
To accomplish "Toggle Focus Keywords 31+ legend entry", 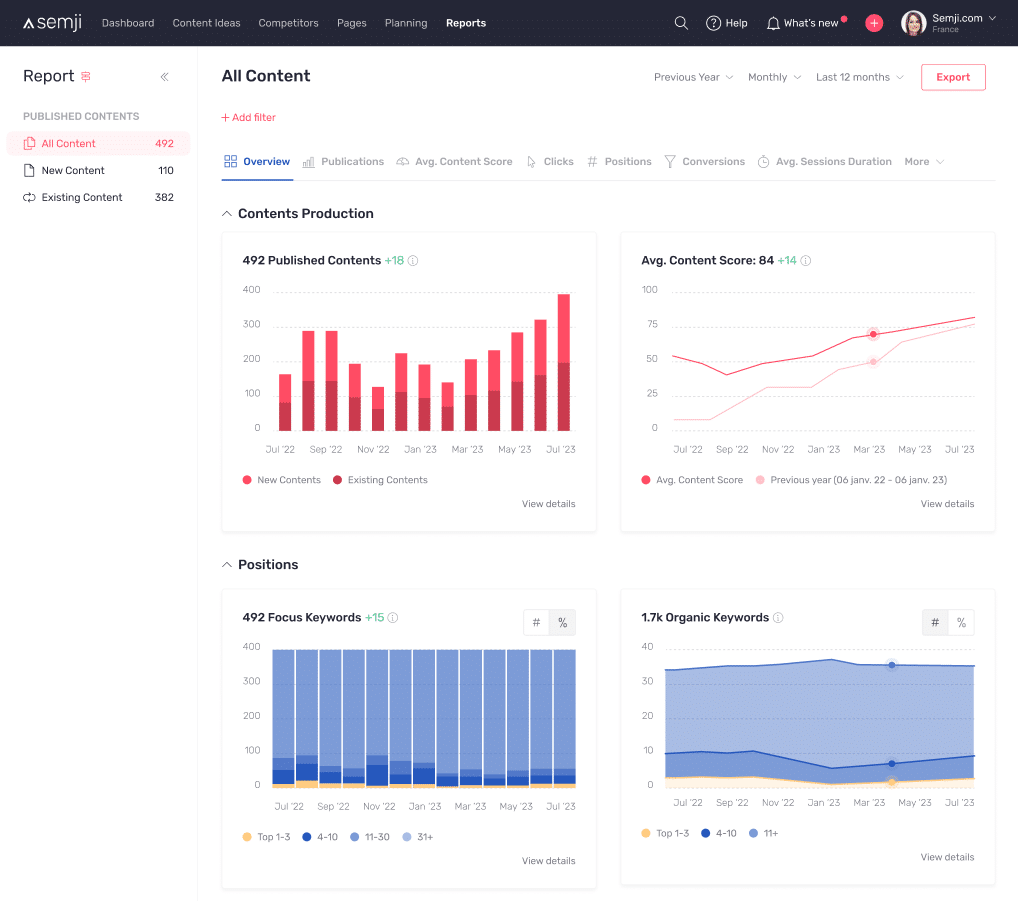I will tap(417, 837).
